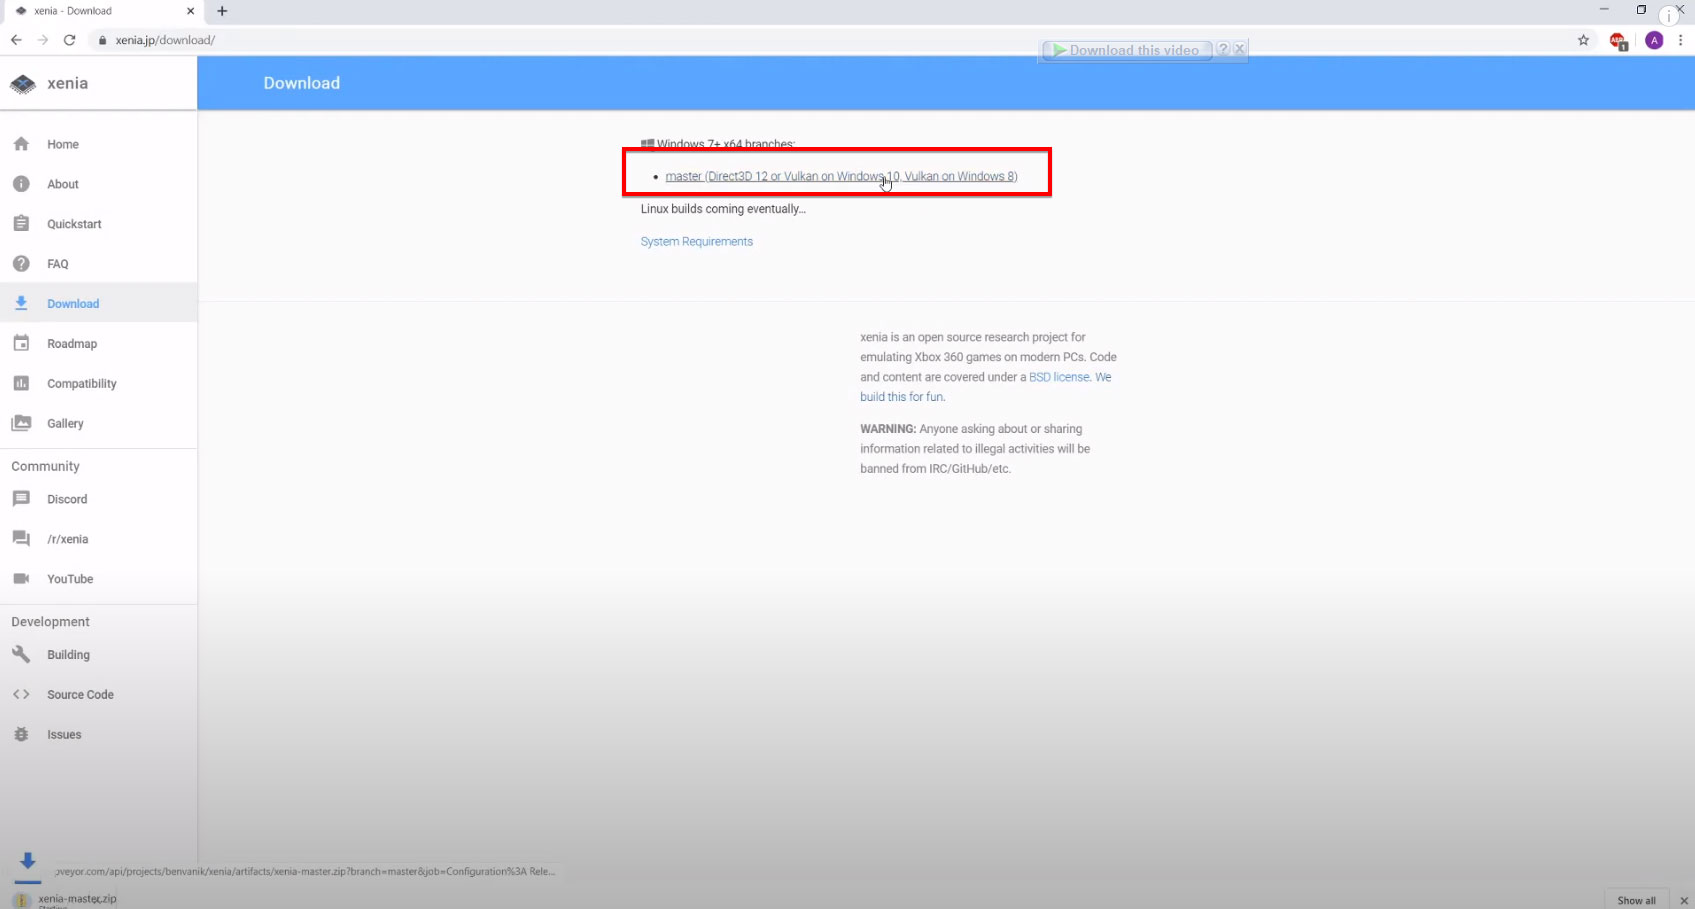Click the /r/xenia forum icon
The image size is (1695, 909).
click(x=21, y=539)
